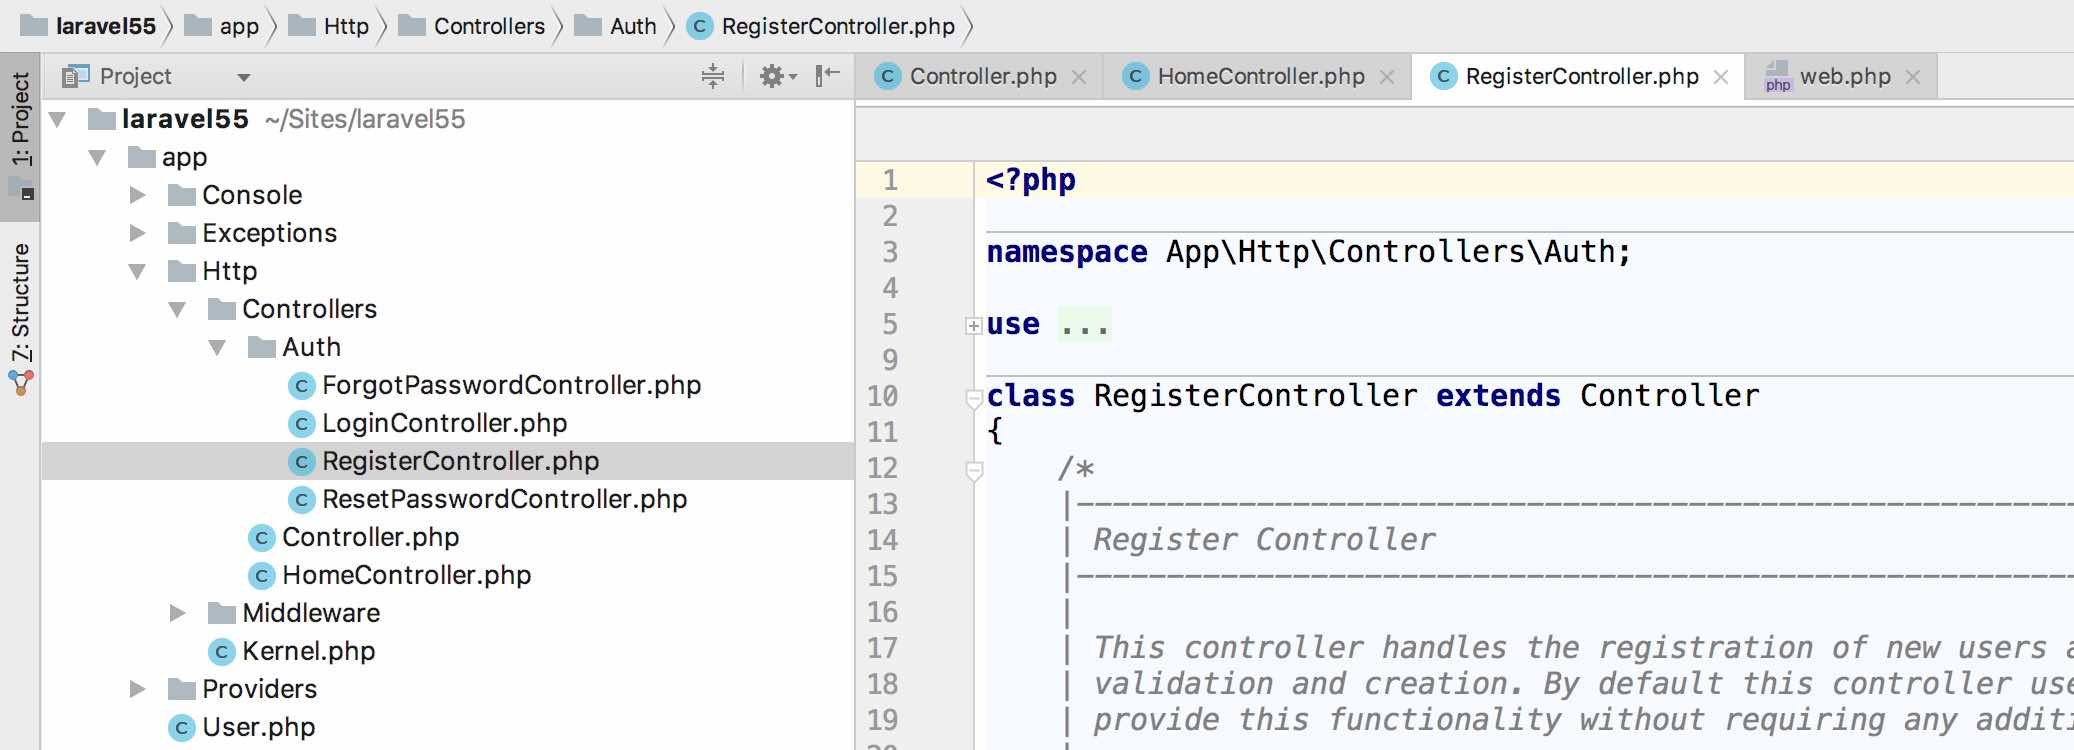Viewport: 2074px width, 750px height.
Task: Click the collapse all icon in Project panel
Action: 712,76
